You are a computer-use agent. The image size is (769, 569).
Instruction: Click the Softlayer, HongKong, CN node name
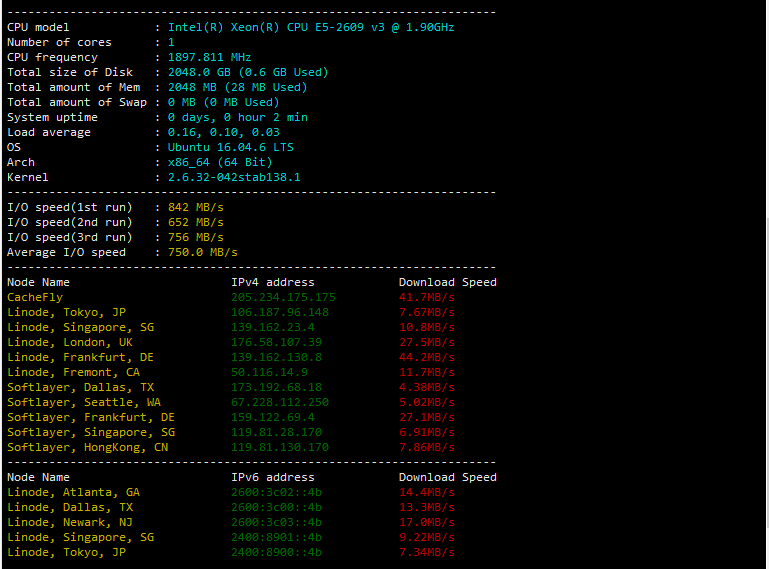pyautogui.click(x=87, y=447)
